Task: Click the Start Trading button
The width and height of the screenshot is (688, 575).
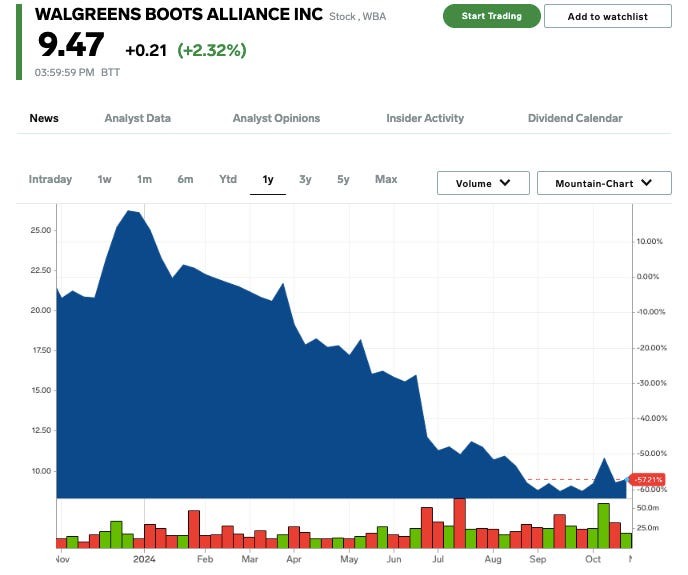Action: click(x=490, y=16)
